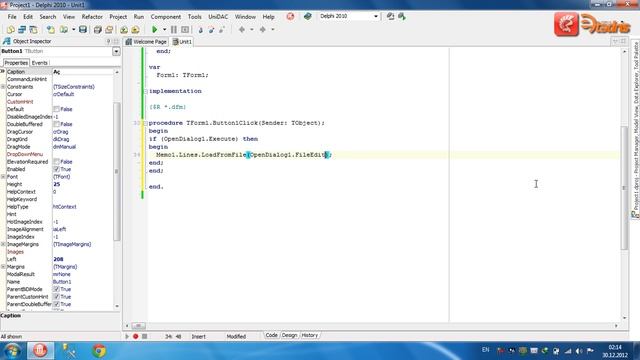Viewport: 640px width, 360px height.
Task: Click the Run Until Return debug icon
Action: pos(222,29)
